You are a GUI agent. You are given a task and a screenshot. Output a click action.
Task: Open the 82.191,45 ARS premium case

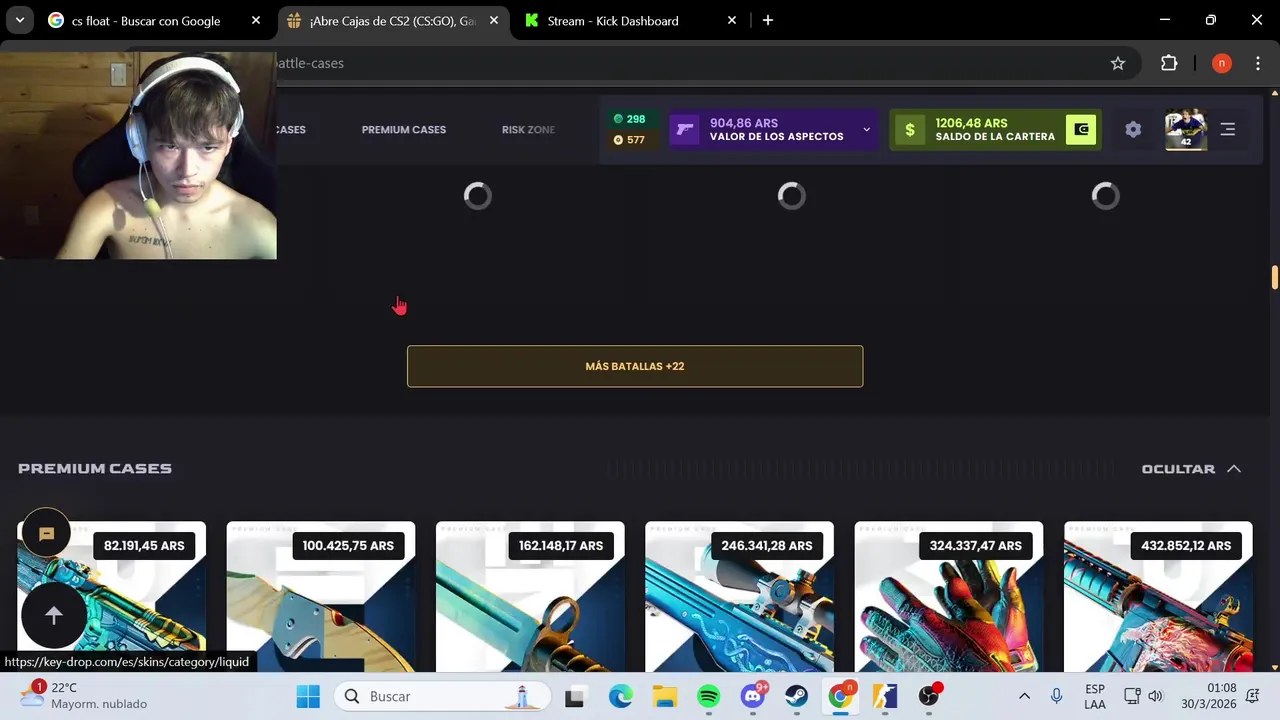pos(112,596)
